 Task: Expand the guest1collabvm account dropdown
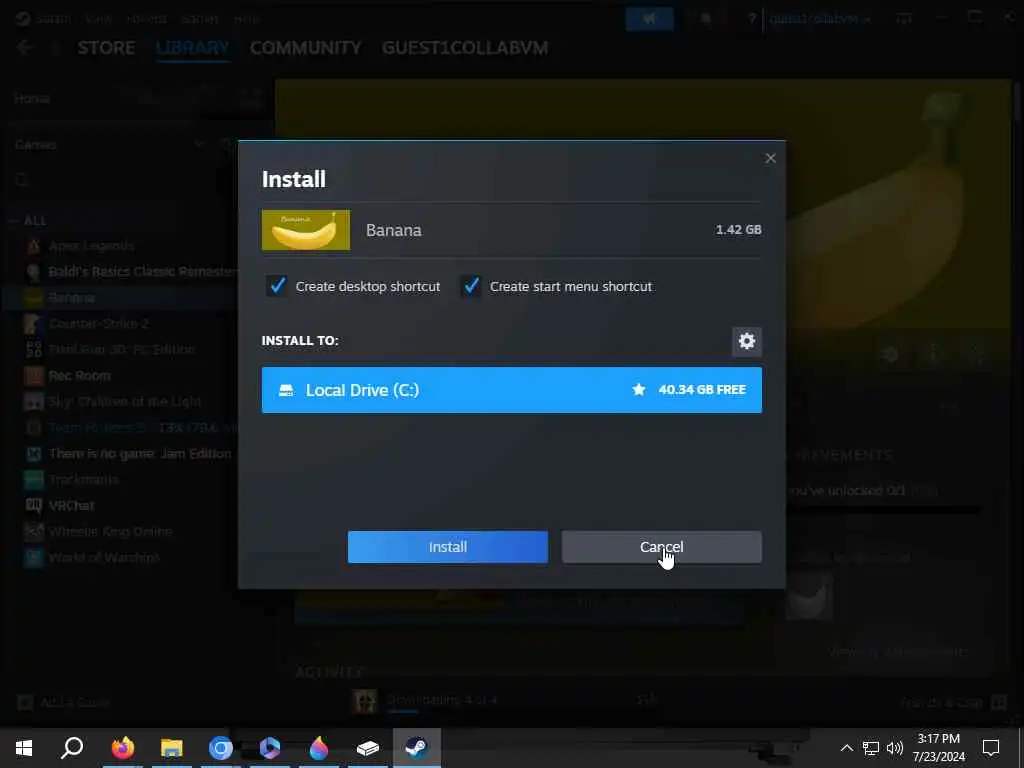[x=820, y=19]
